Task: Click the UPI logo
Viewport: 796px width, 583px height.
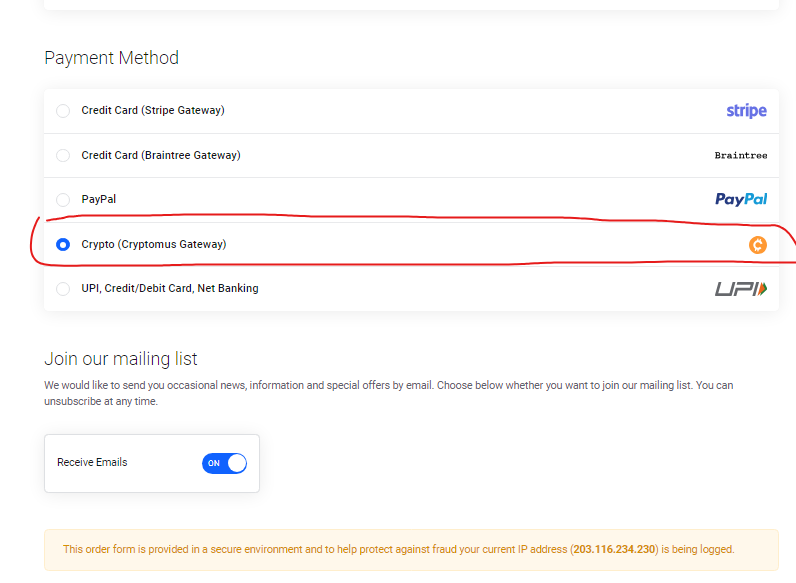Action: pos(741,288)
